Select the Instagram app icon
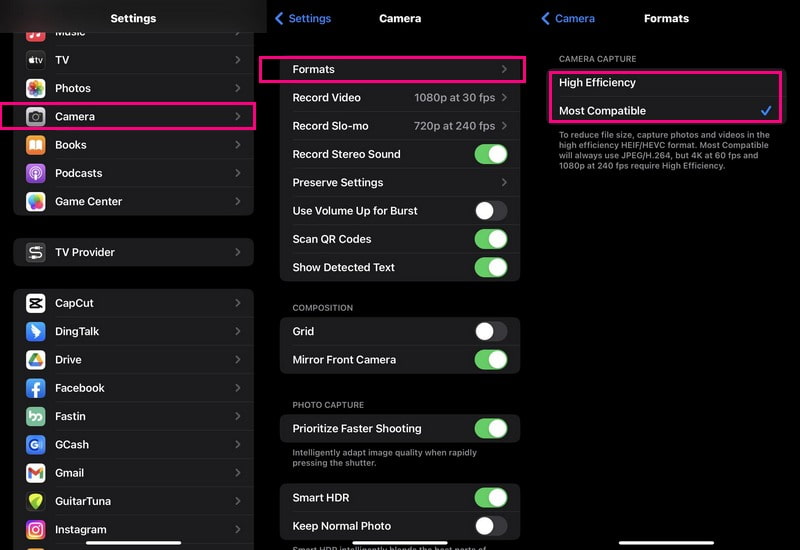800x550 pixels. coord(36,529)
